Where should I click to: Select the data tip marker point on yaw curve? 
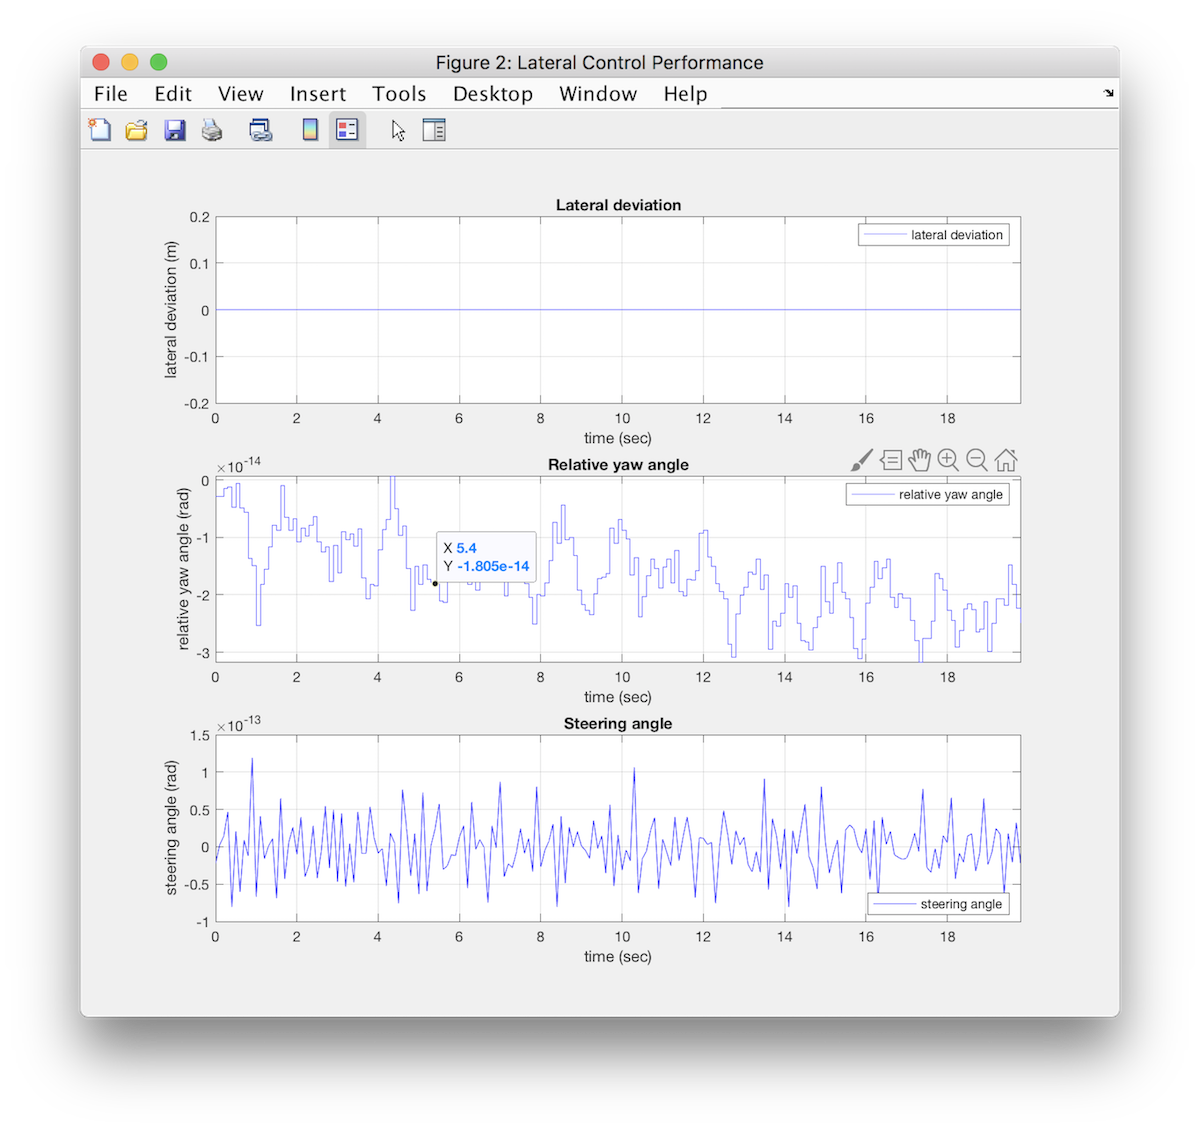tap(435, 584)
